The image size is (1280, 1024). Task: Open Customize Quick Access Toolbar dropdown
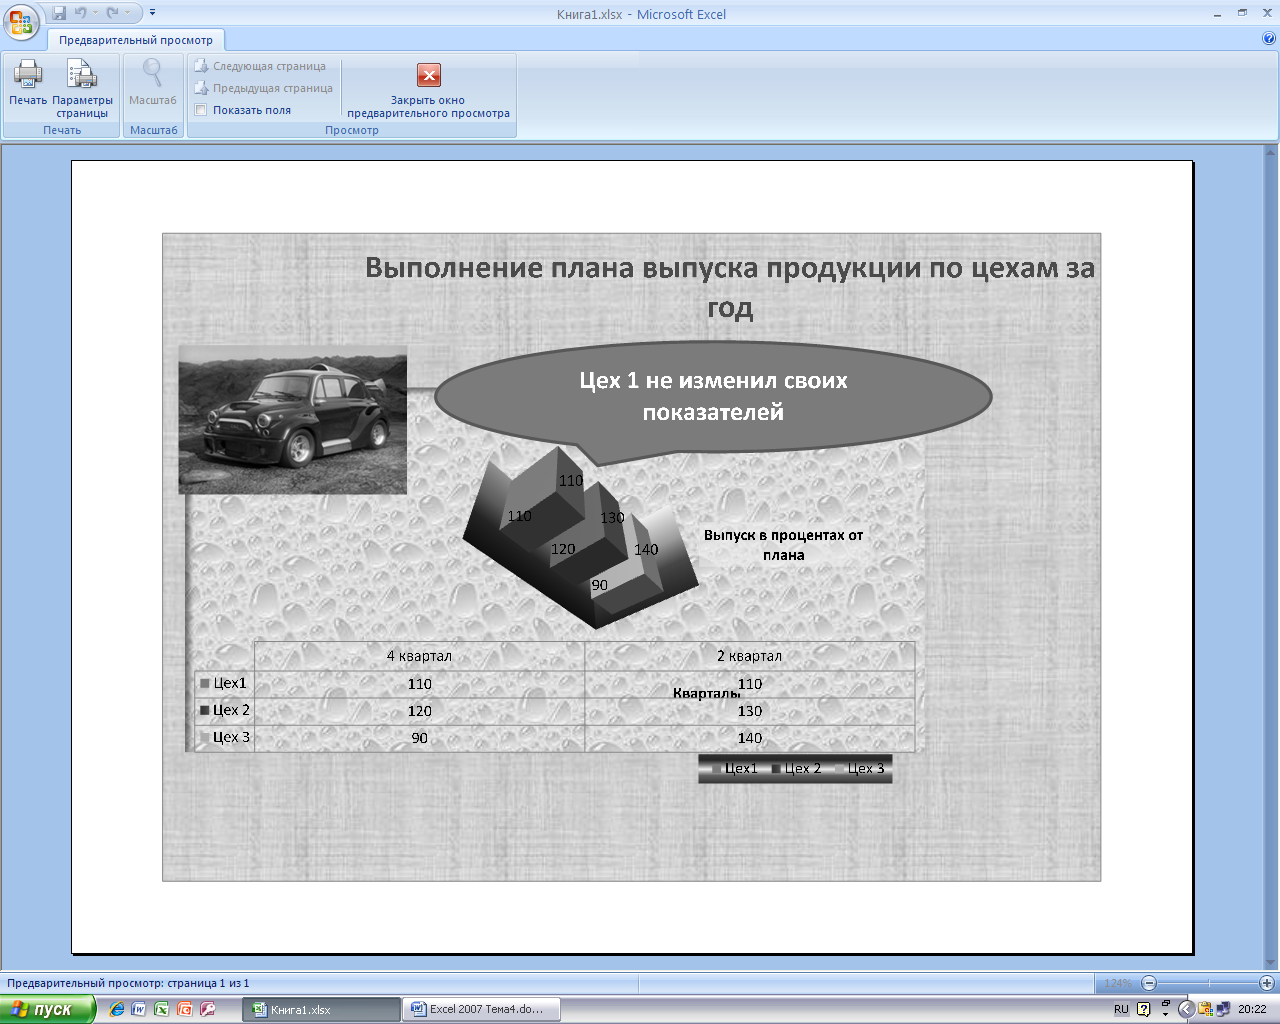click(x=153, y=13)
